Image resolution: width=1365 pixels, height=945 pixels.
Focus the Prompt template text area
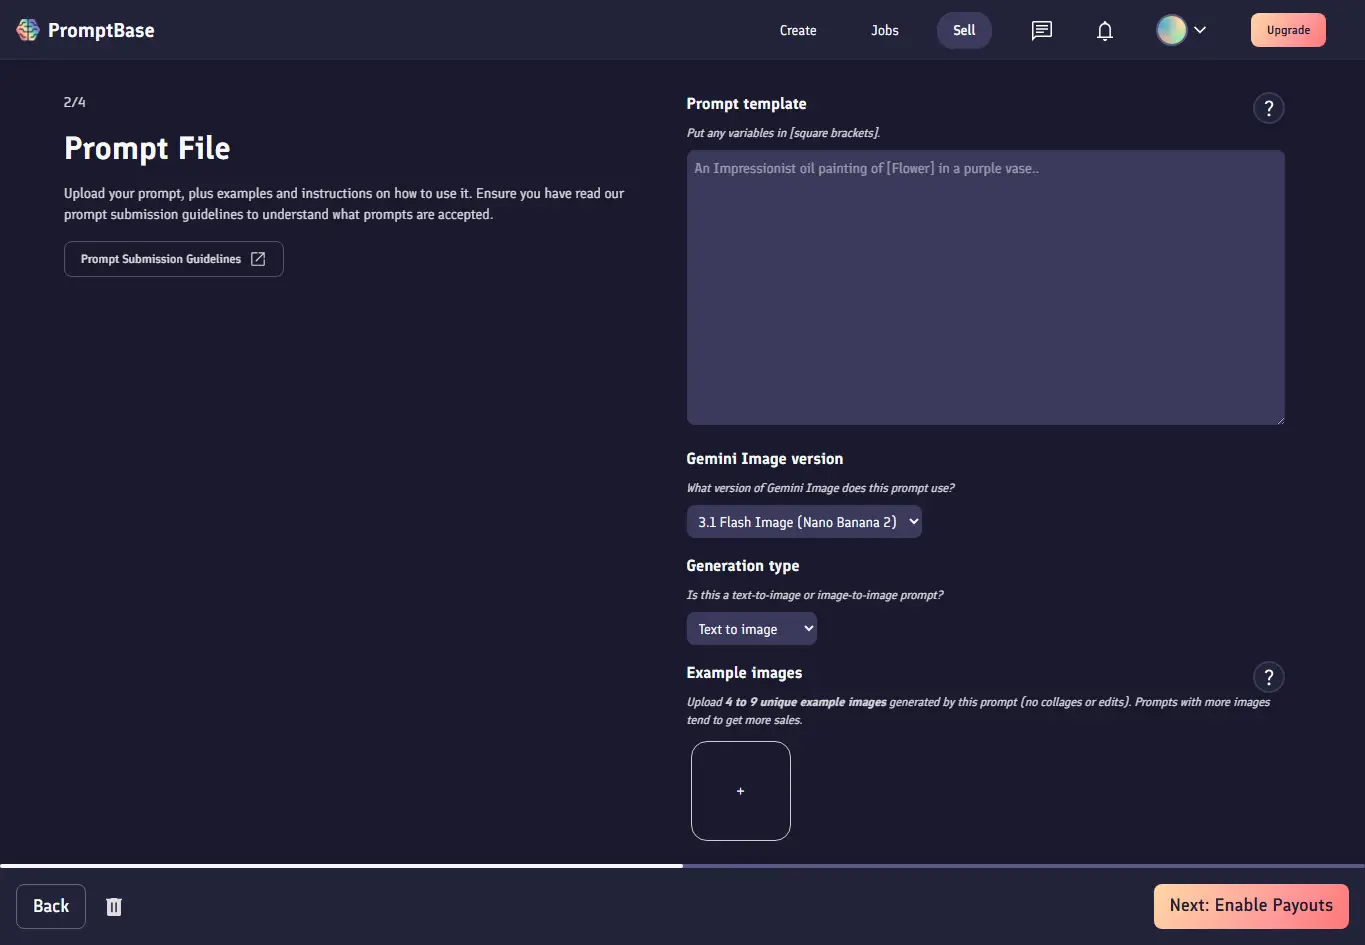pyautogui.click(x=986, y=288)
